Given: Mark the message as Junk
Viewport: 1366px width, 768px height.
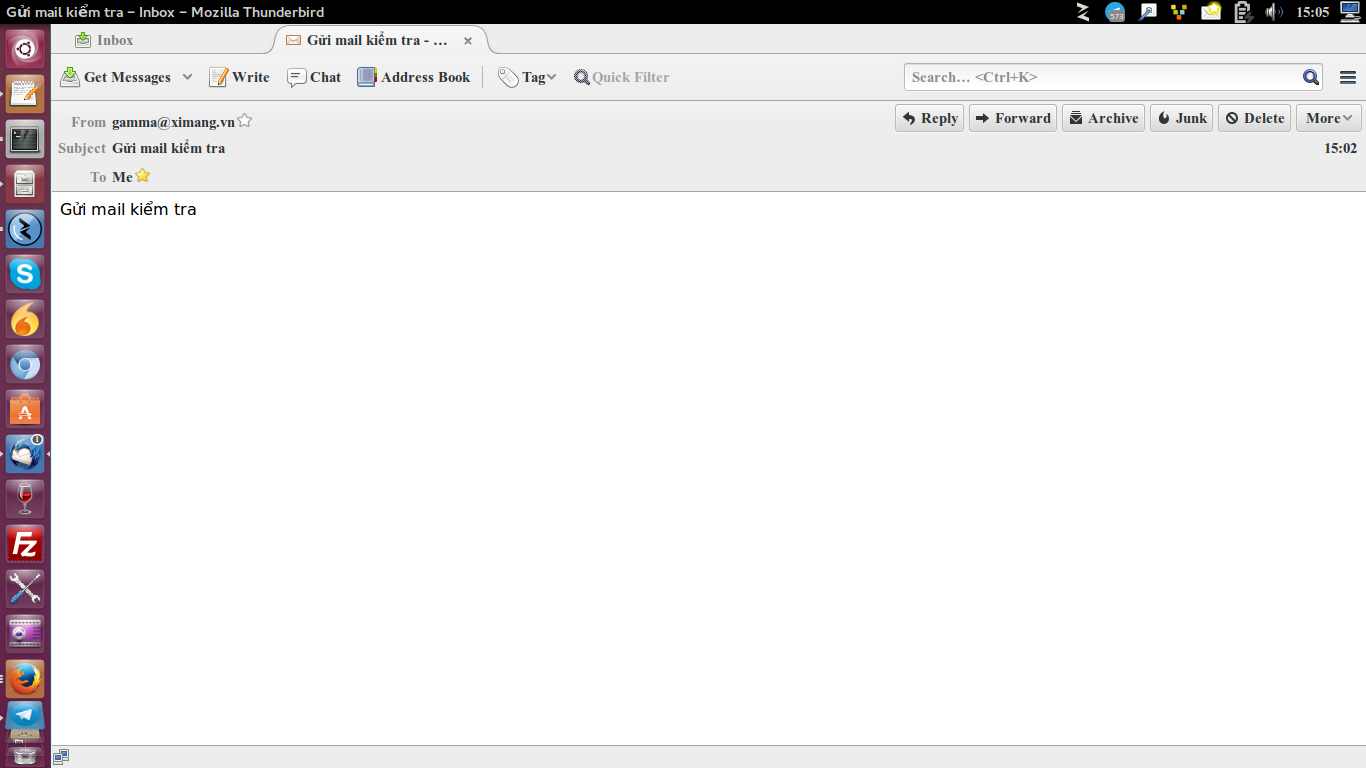Looking at the screenshot, I should pos(1181,118).
